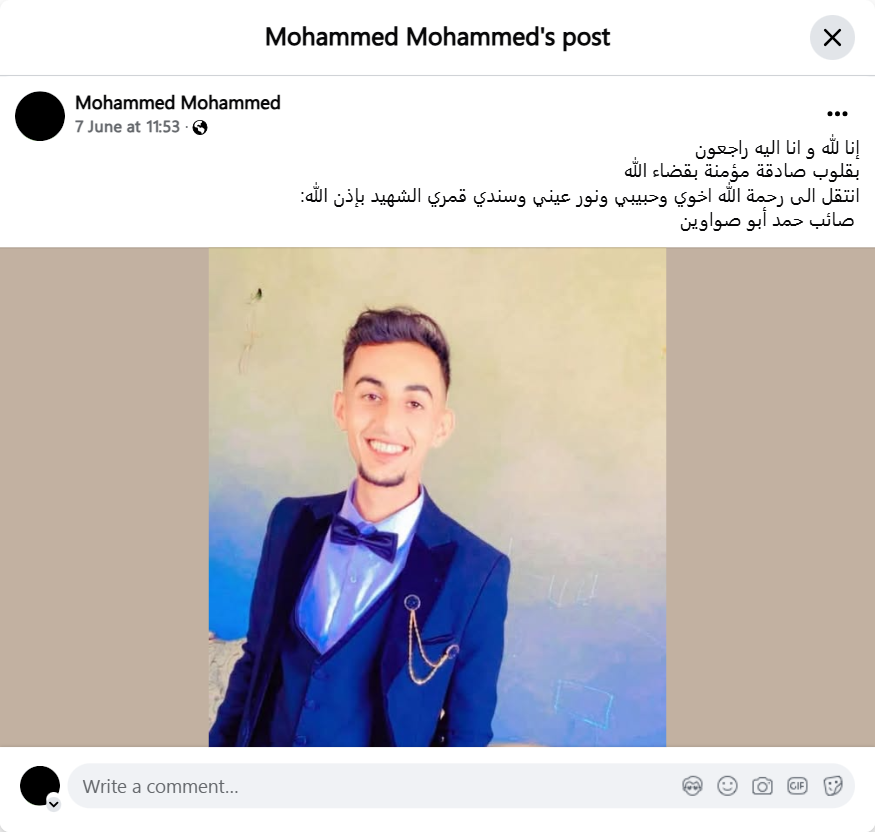Attach a photo using the camera icon
Image resolution: width=875 pixels, height=832 pixels.
(762, 786)
